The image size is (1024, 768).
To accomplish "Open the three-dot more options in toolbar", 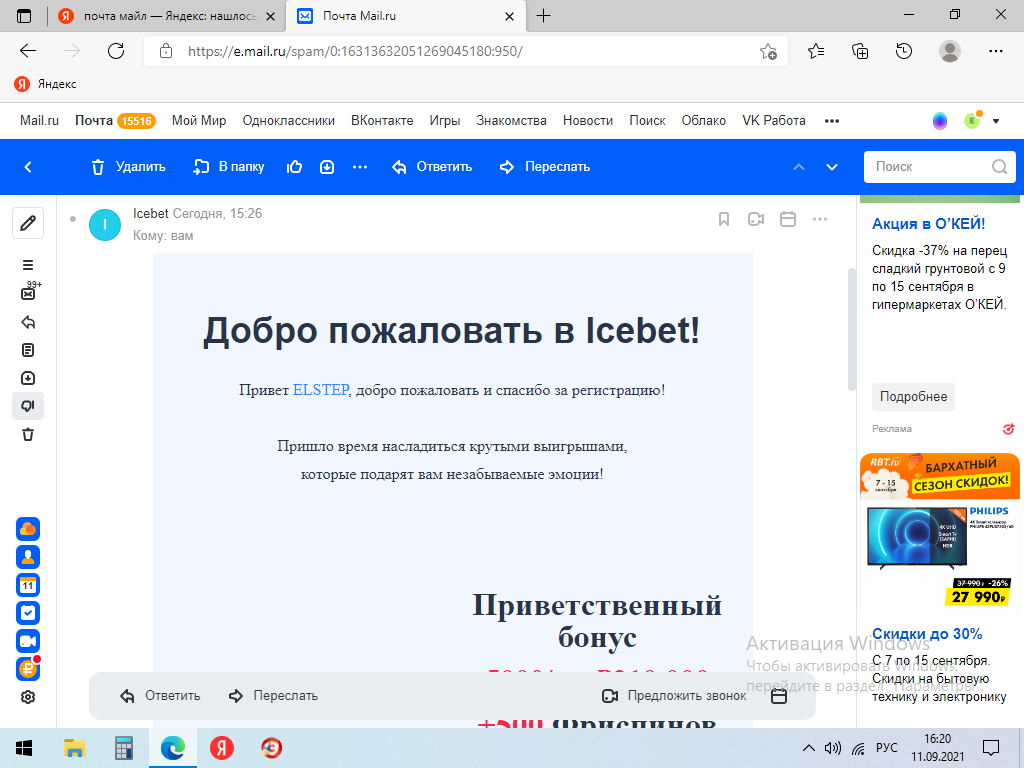I will tap(359, 166).
